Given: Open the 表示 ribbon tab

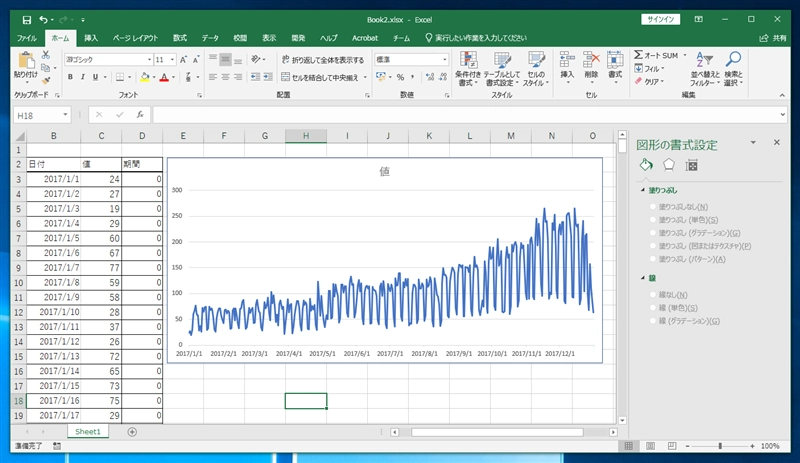Looking at the screenshot, I should 269,38.
